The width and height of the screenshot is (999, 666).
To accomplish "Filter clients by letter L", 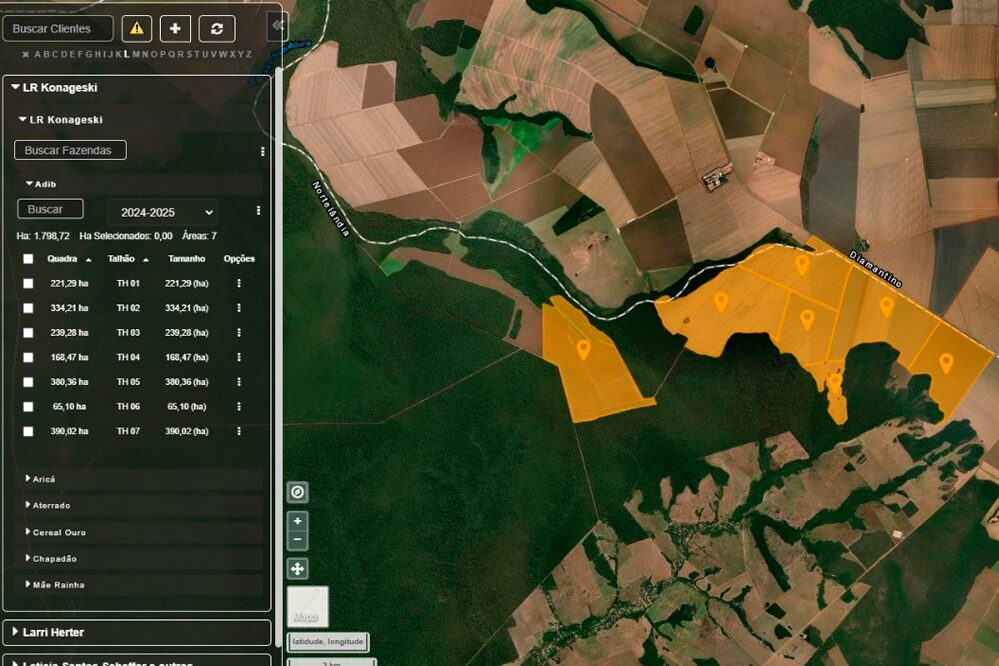I will pos(127,54).
